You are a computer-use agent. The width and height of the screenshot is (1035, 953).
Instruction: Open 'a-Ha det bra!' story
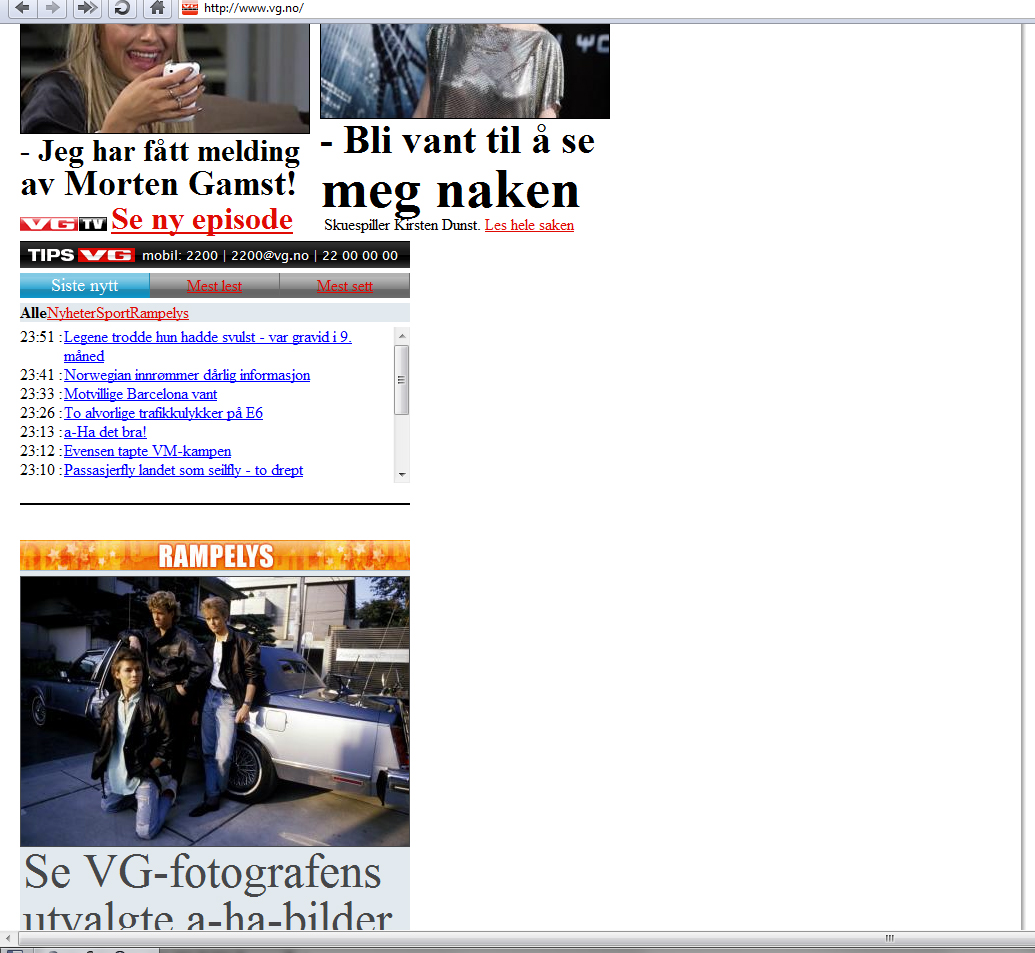click(x=105, y=432)
